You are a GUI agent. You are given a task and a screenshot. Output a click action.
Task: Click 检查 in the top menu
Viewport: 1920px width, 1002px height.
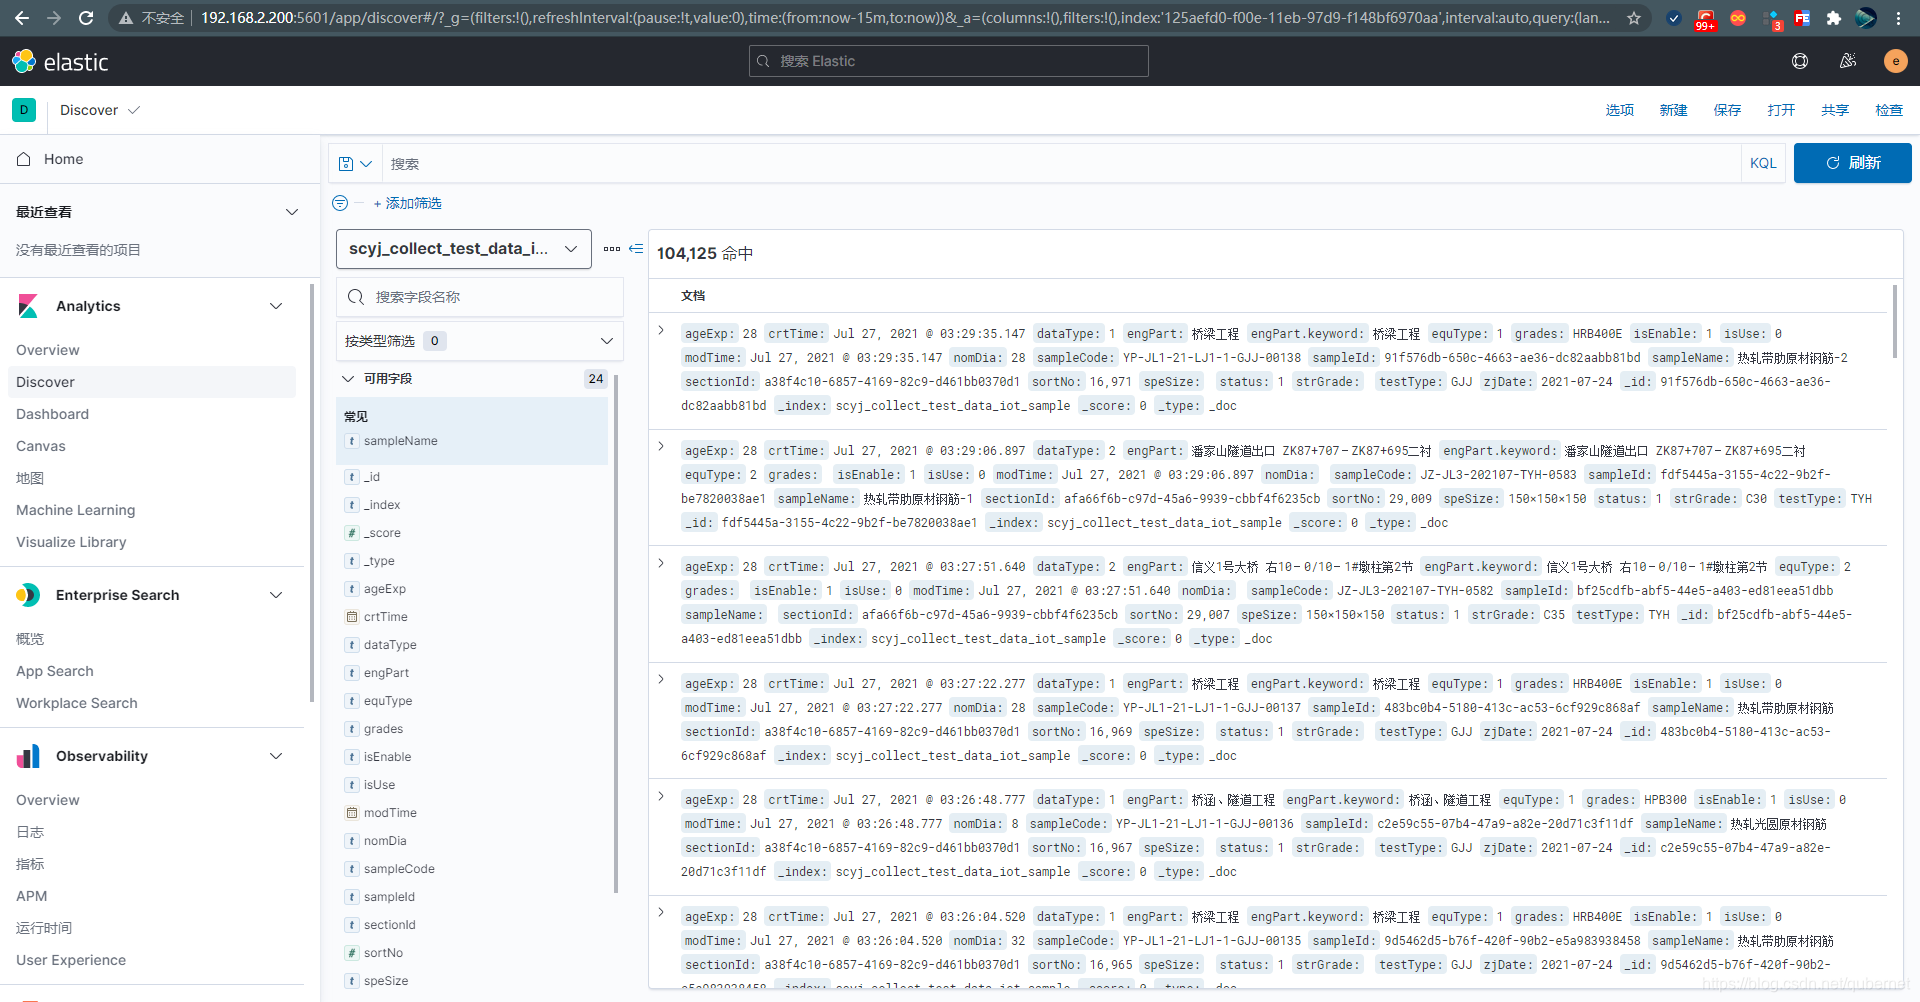(x=1889, y=110)
